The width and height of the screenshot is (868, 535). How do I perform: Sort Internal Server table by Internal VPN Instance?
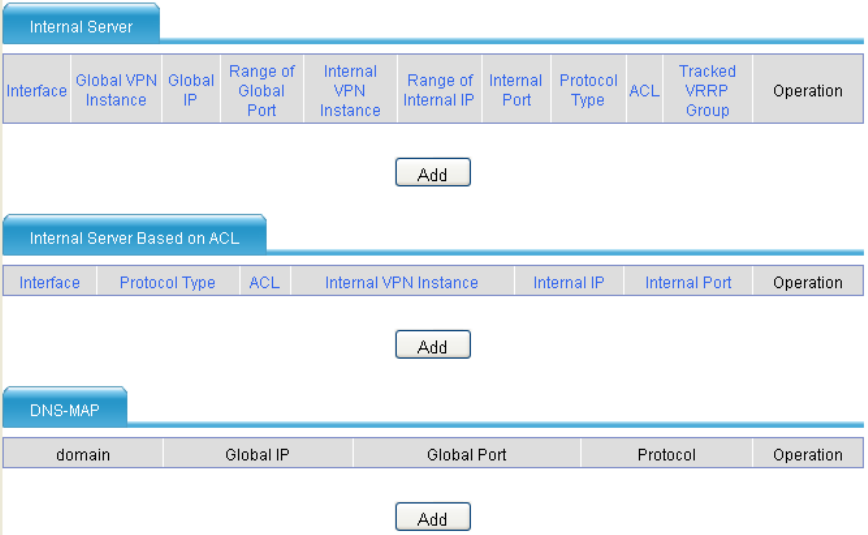[350, 90]
